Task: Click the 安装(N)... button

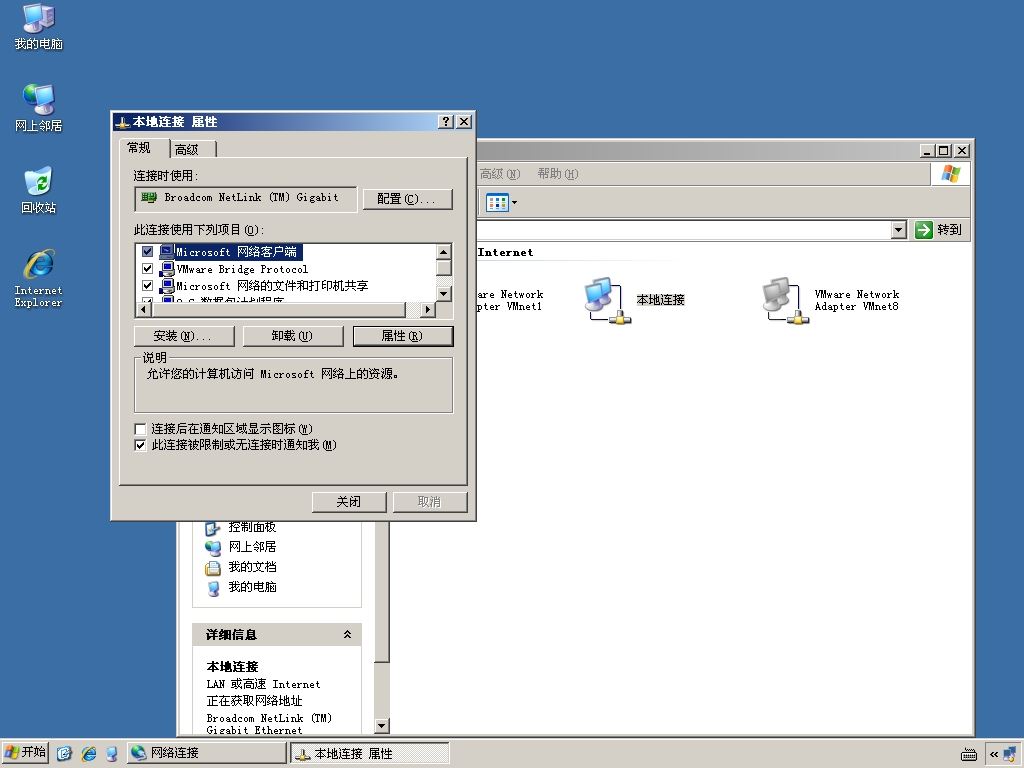Action: 184,336
